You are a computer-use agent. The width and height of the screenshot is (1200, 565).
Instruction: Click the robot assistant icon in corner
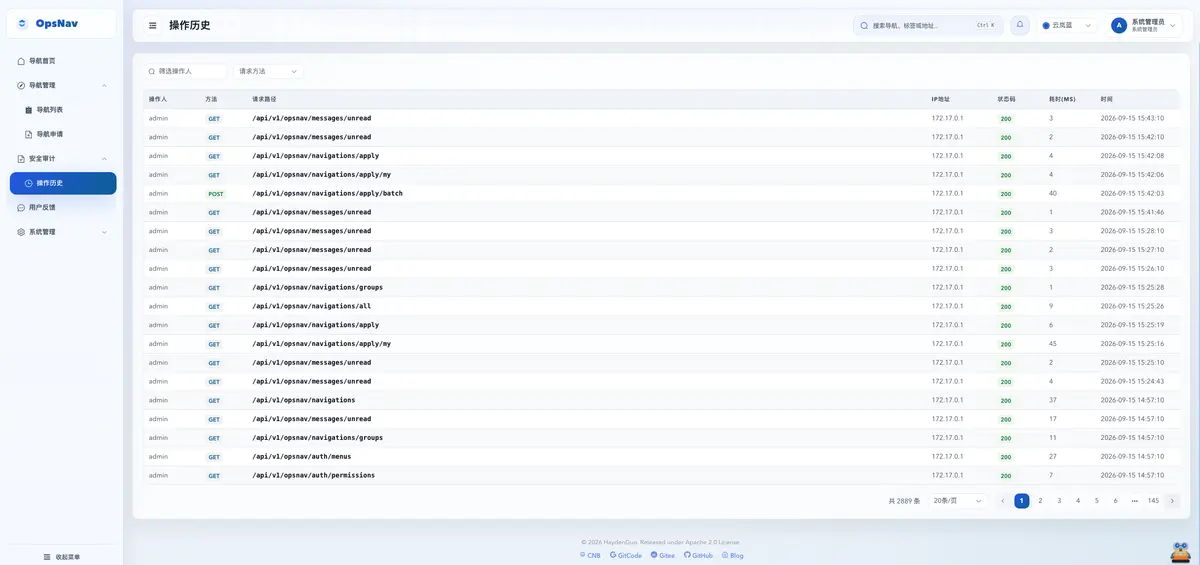(x=1180, y=551)
